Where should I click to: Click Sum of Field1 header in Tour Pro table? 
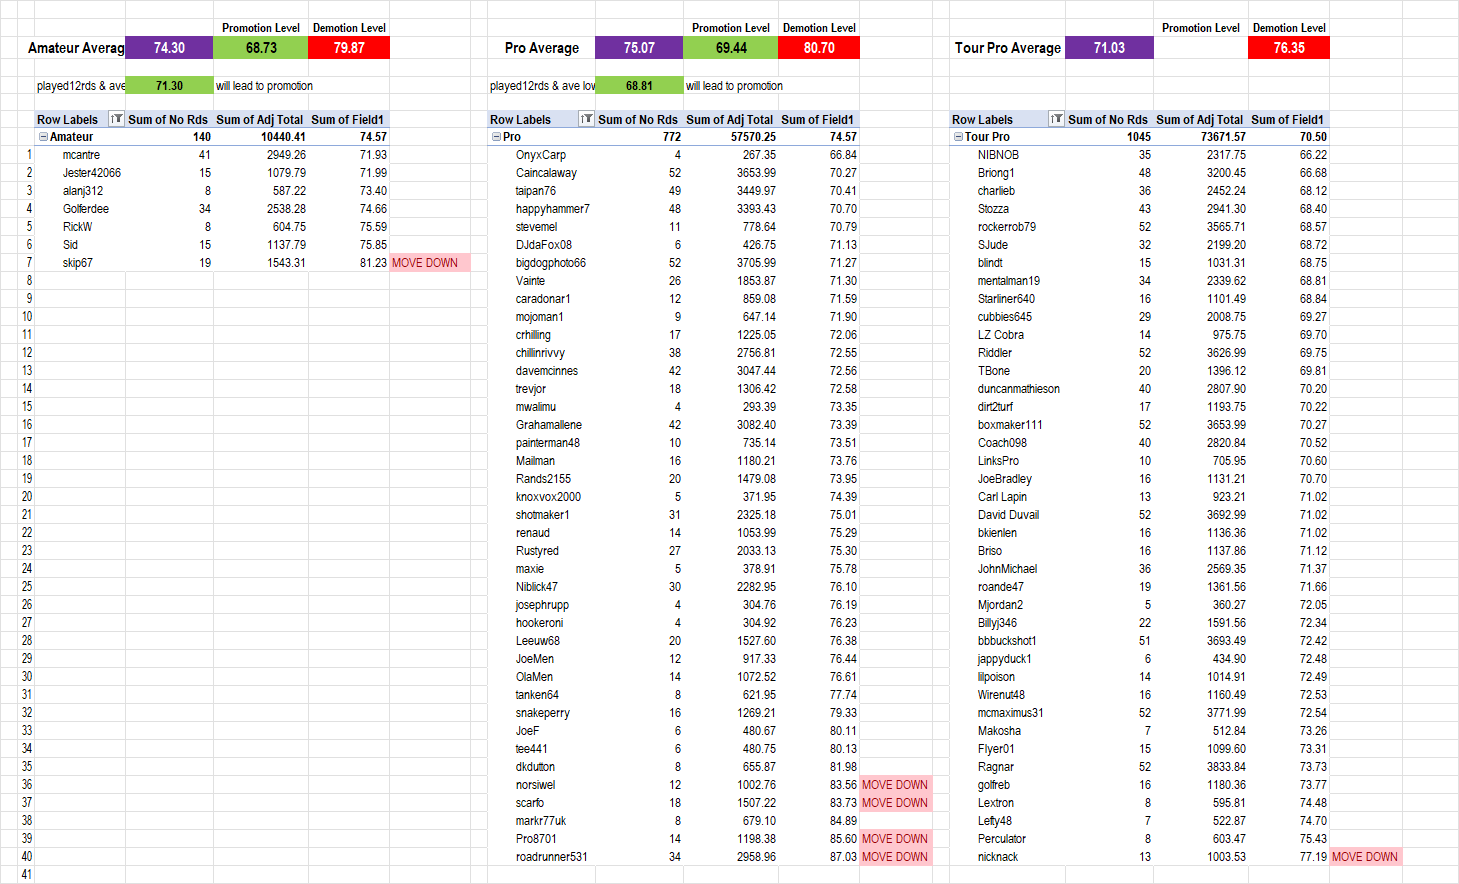[x=1287, y=119]
